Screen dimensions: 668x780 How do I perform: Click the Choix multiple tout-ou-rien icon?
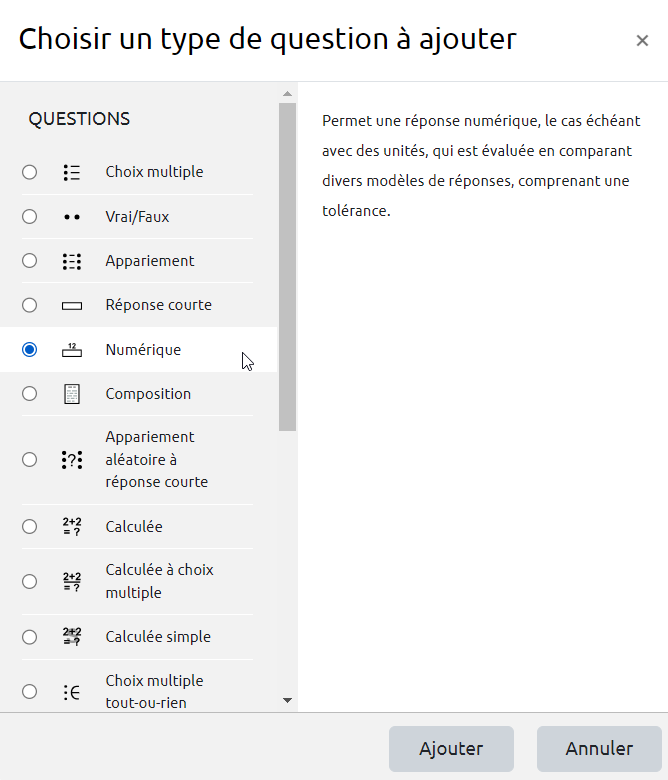pyautogui.click(x=71, y=691)
